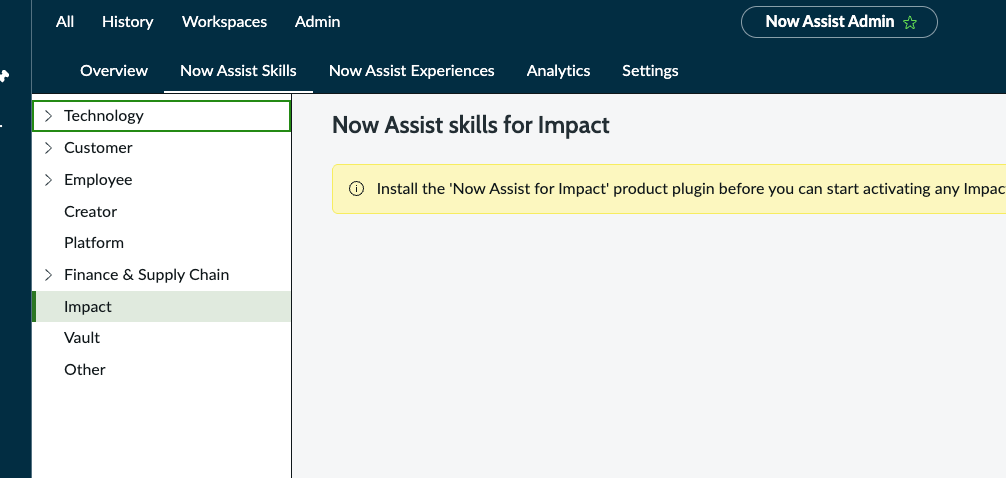The height and width of the screenshot is (478, 1006).
Task: Expand the Technology category
Action: [48, 115]
